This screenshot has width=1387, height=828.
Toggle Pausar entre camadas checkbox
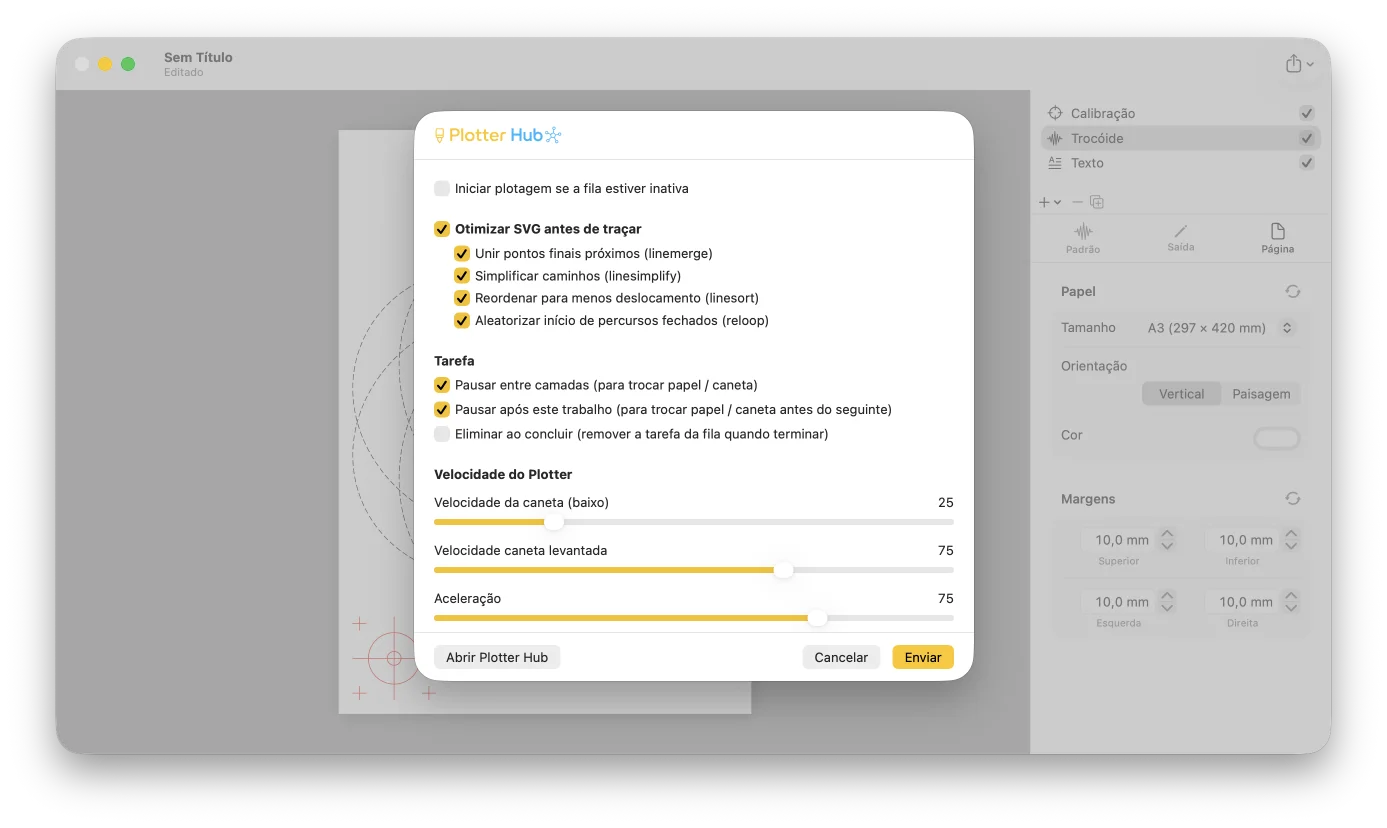442,385
